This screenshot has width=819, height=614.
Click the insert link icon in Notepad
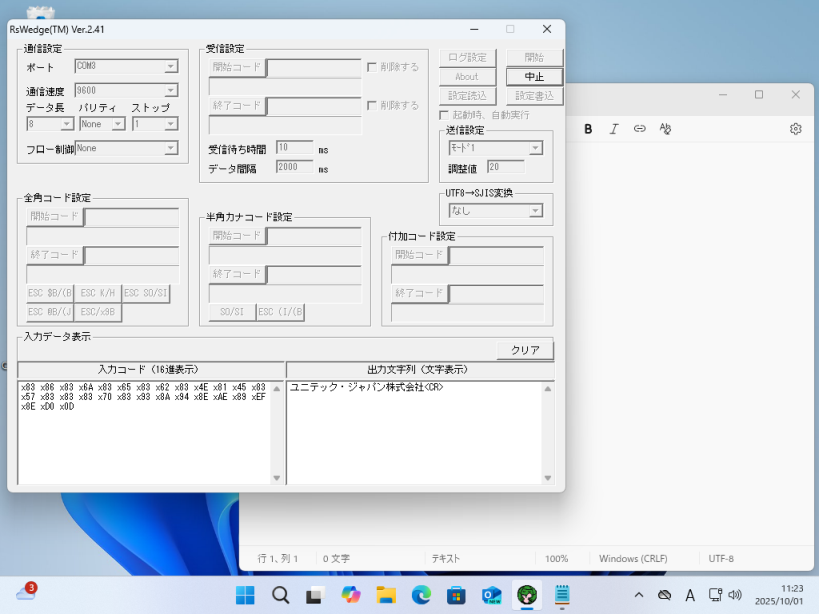[x=640, y=129]
